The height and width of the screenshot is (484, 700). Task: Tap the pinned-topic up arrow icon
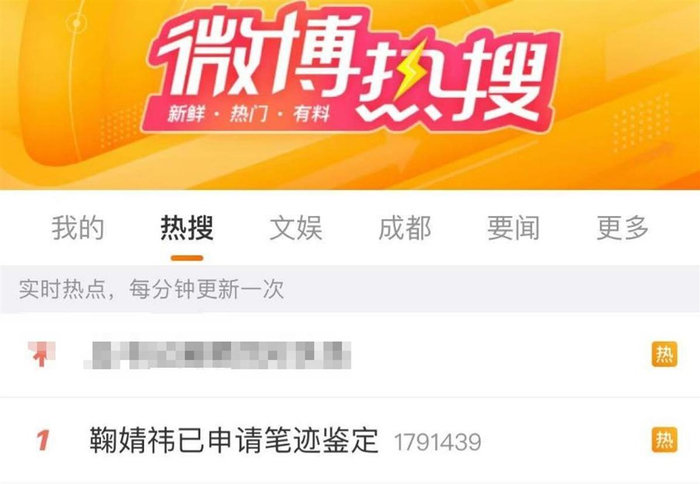(42, 355)
